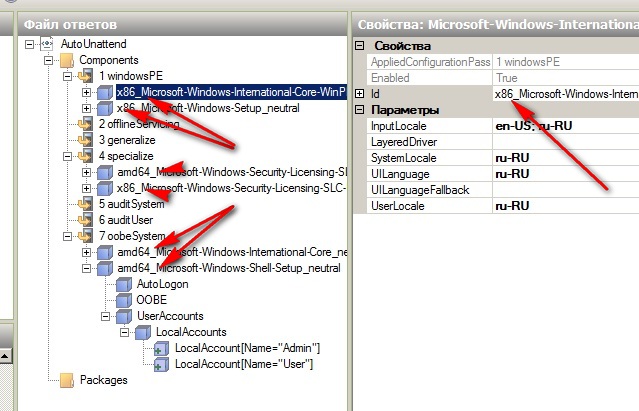639x411 pixels.
Task: Collapse the LocalAccounts node
Action: (x=124, y=332)
